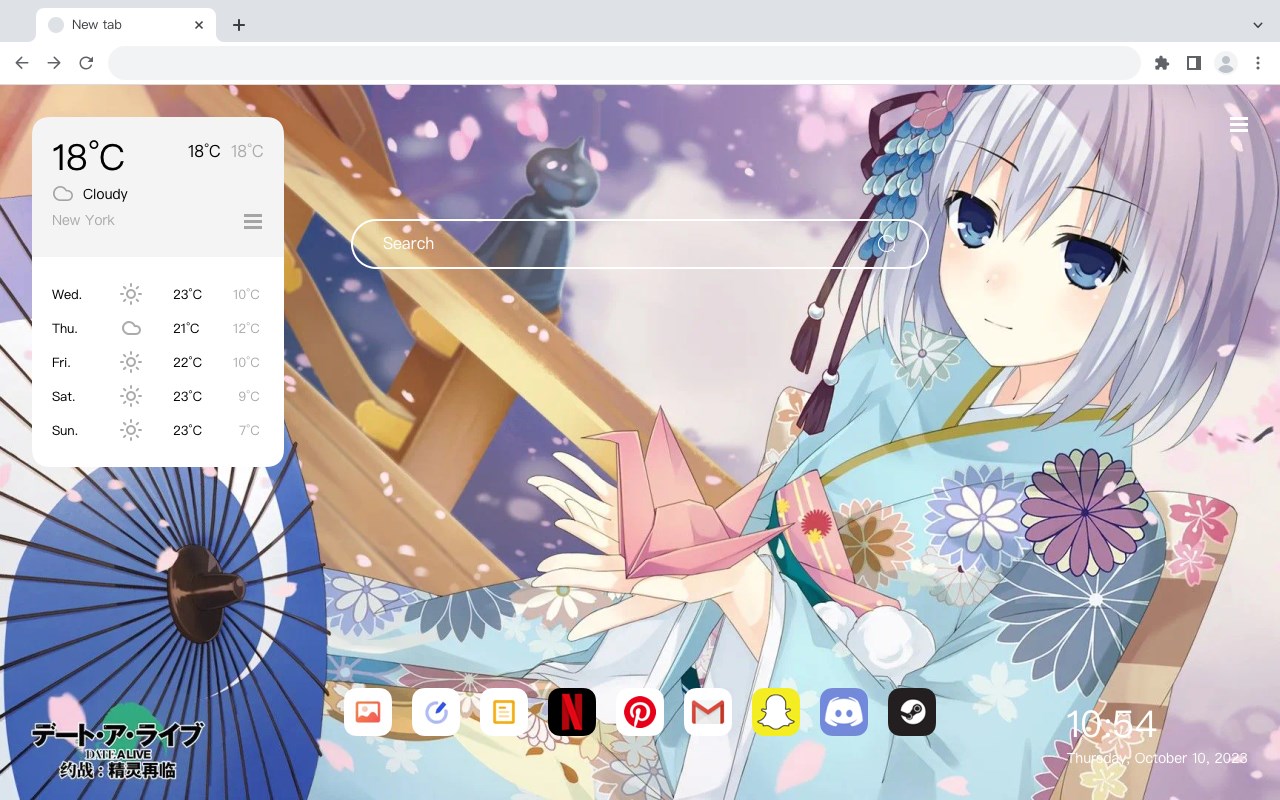Open the wallpaper gallery image shortcut
The image size is (1280, 800).
pos(368,712)
